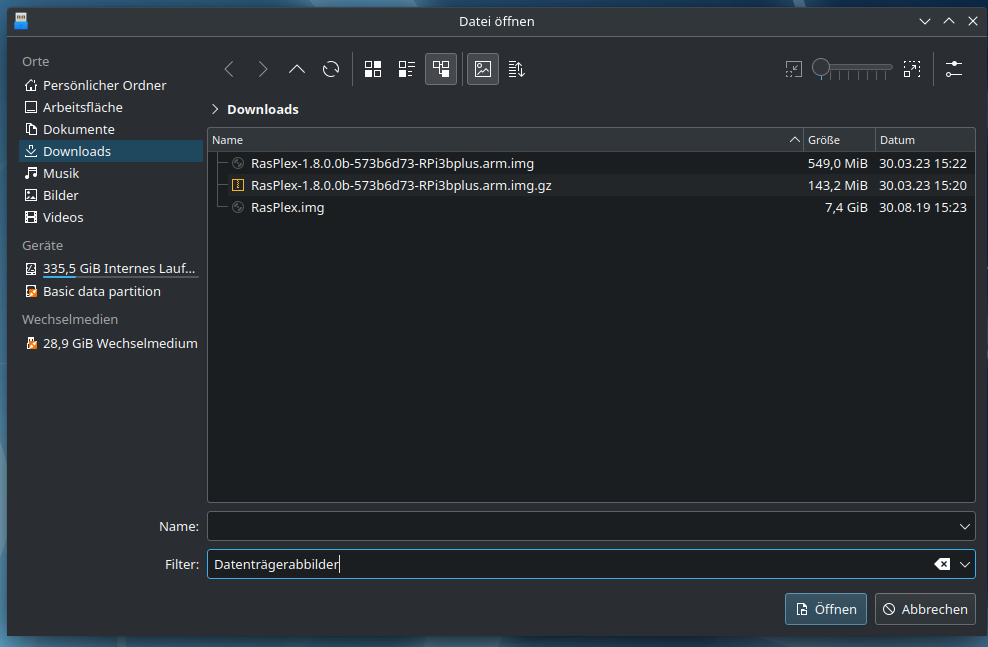Click disk image icon of RasPlex.img
988x647 pixels.
click(x=238, y=207)
